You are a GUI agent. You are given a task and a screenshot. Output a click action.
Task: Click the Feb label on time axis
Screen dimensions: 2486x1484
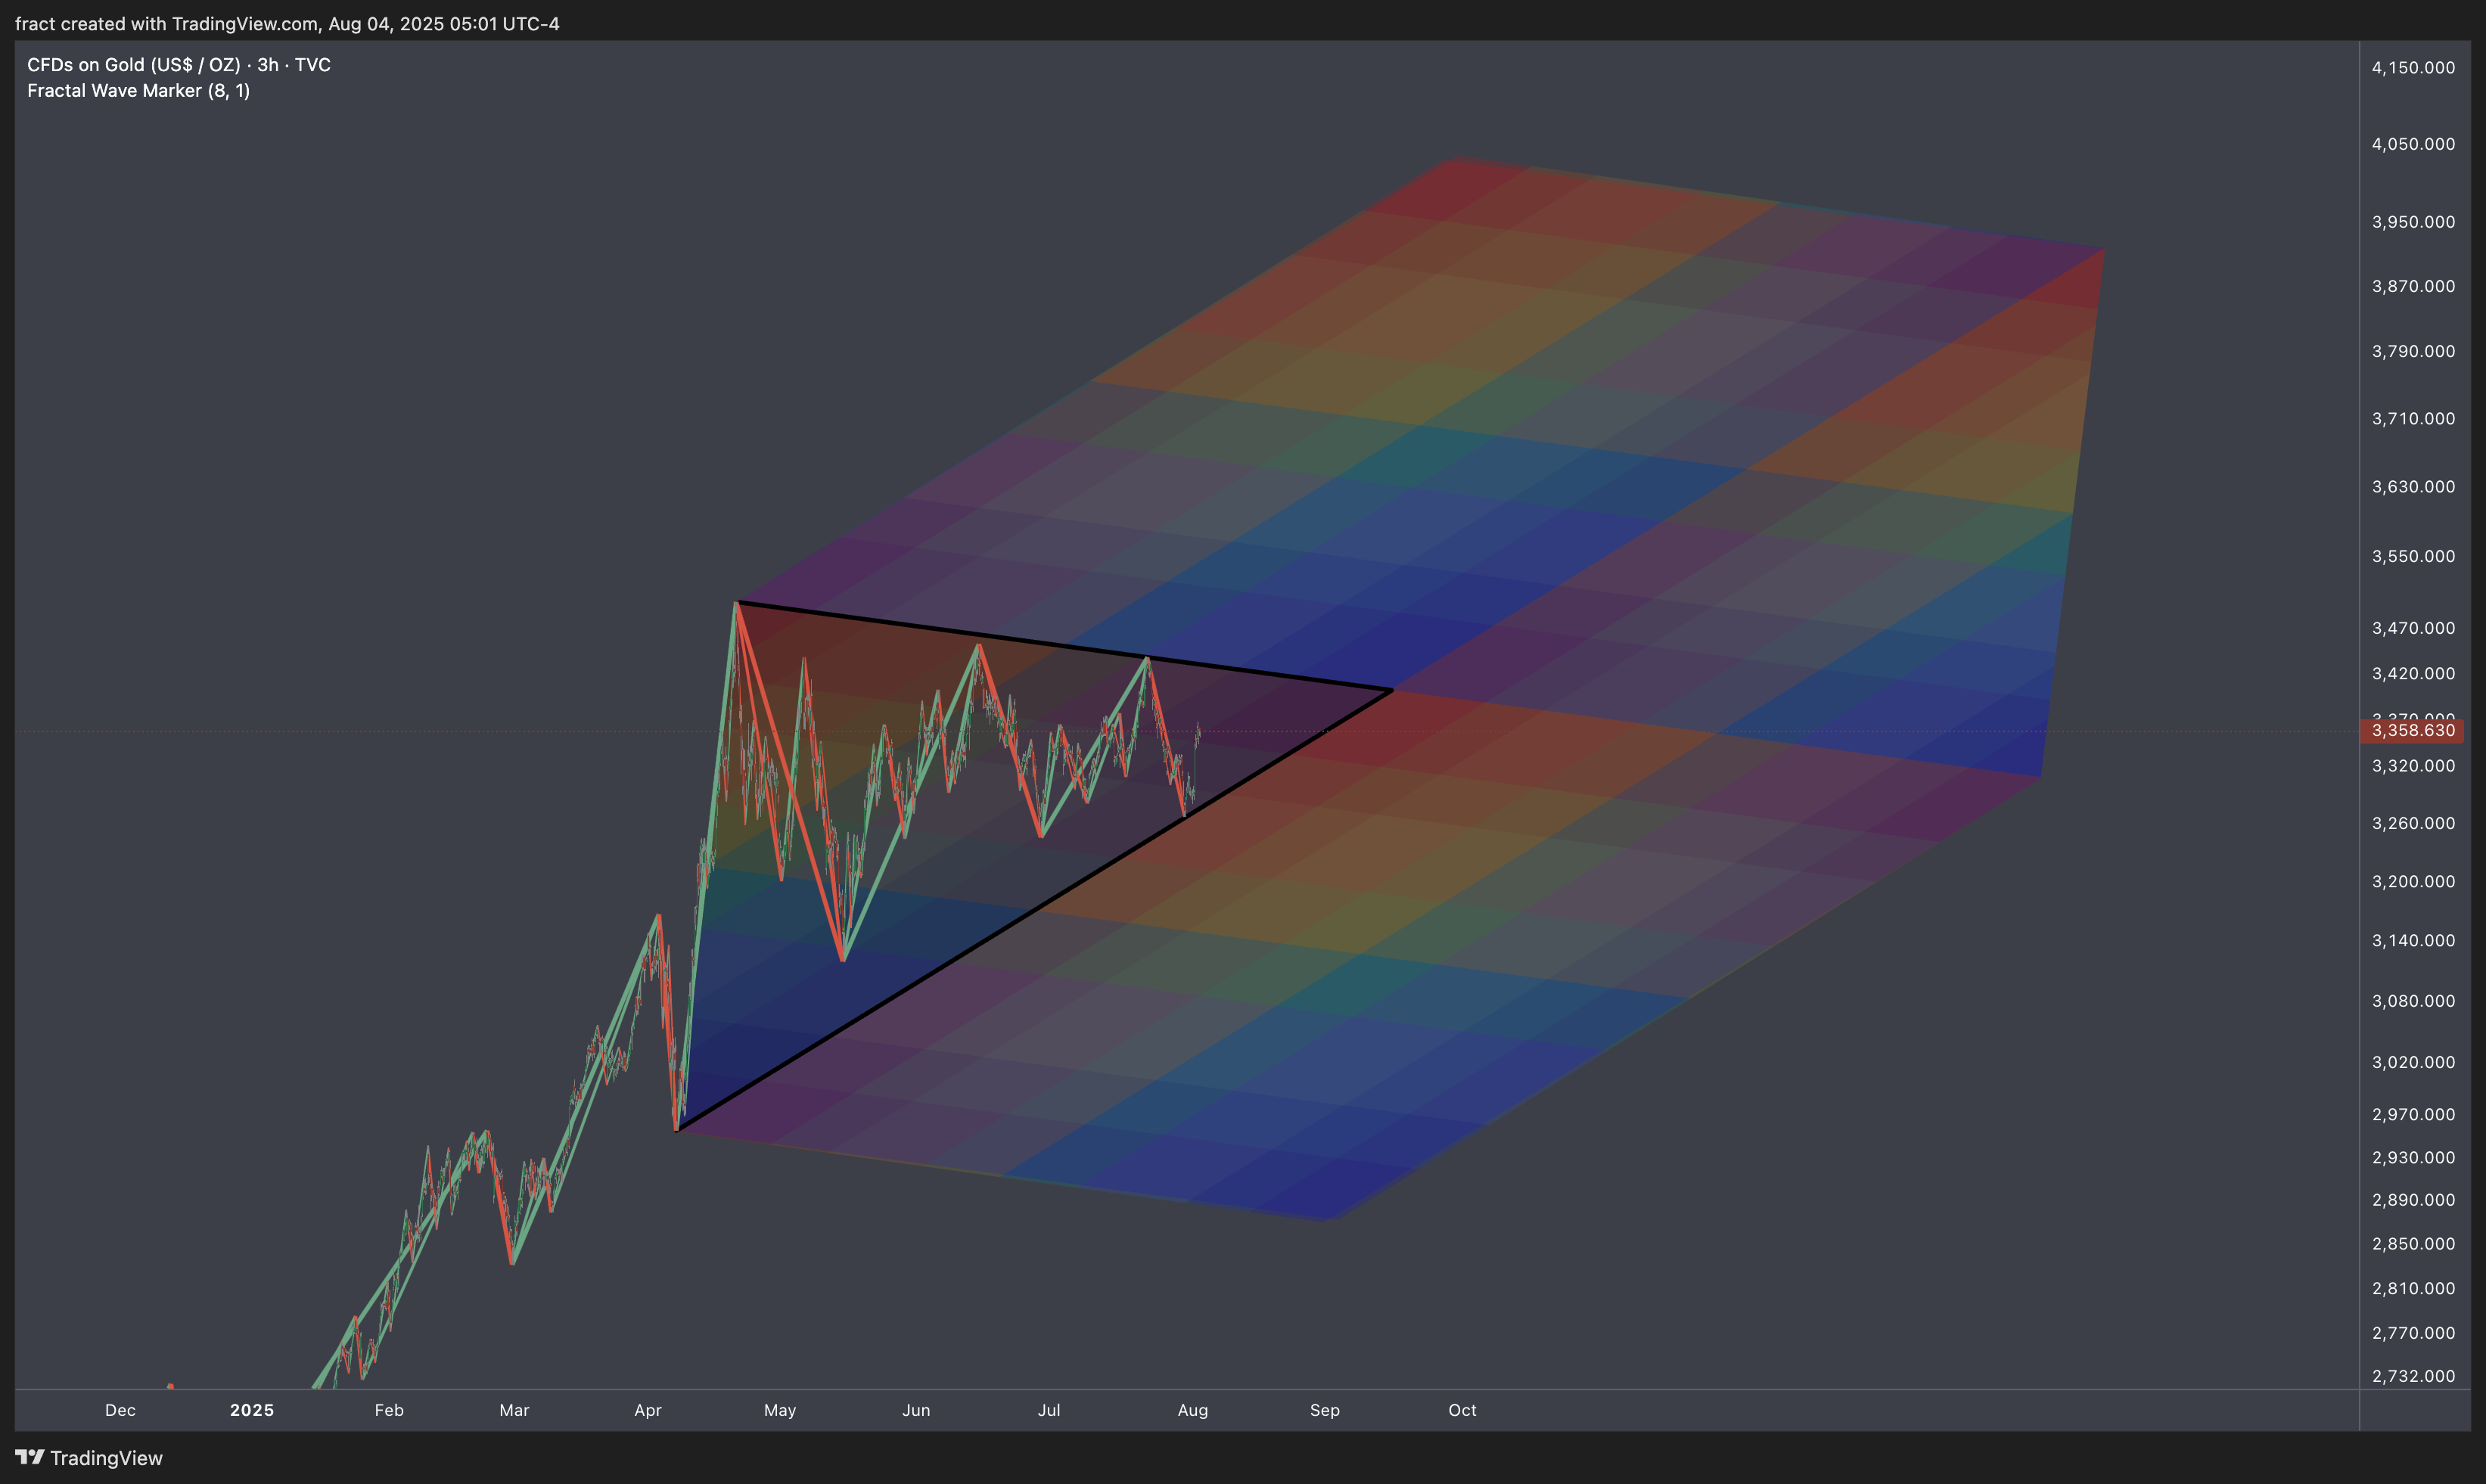389,1410
